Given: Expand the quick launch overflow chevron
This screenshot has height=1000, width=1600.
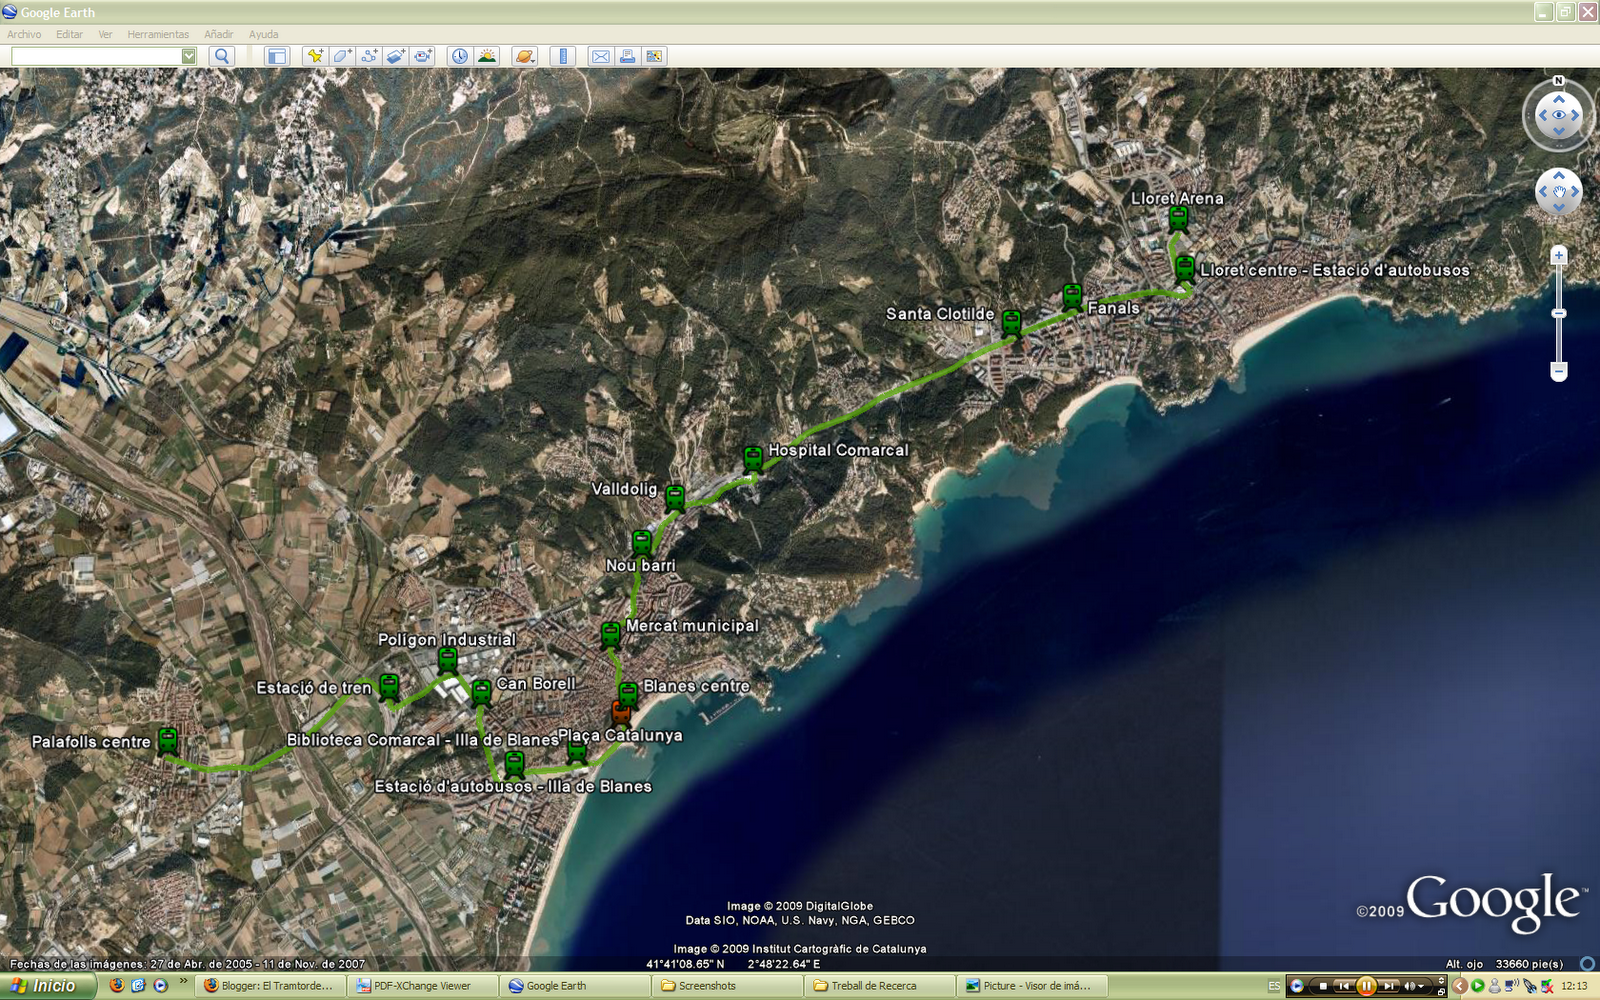Looking at the screenshot, I should [183, 982].
